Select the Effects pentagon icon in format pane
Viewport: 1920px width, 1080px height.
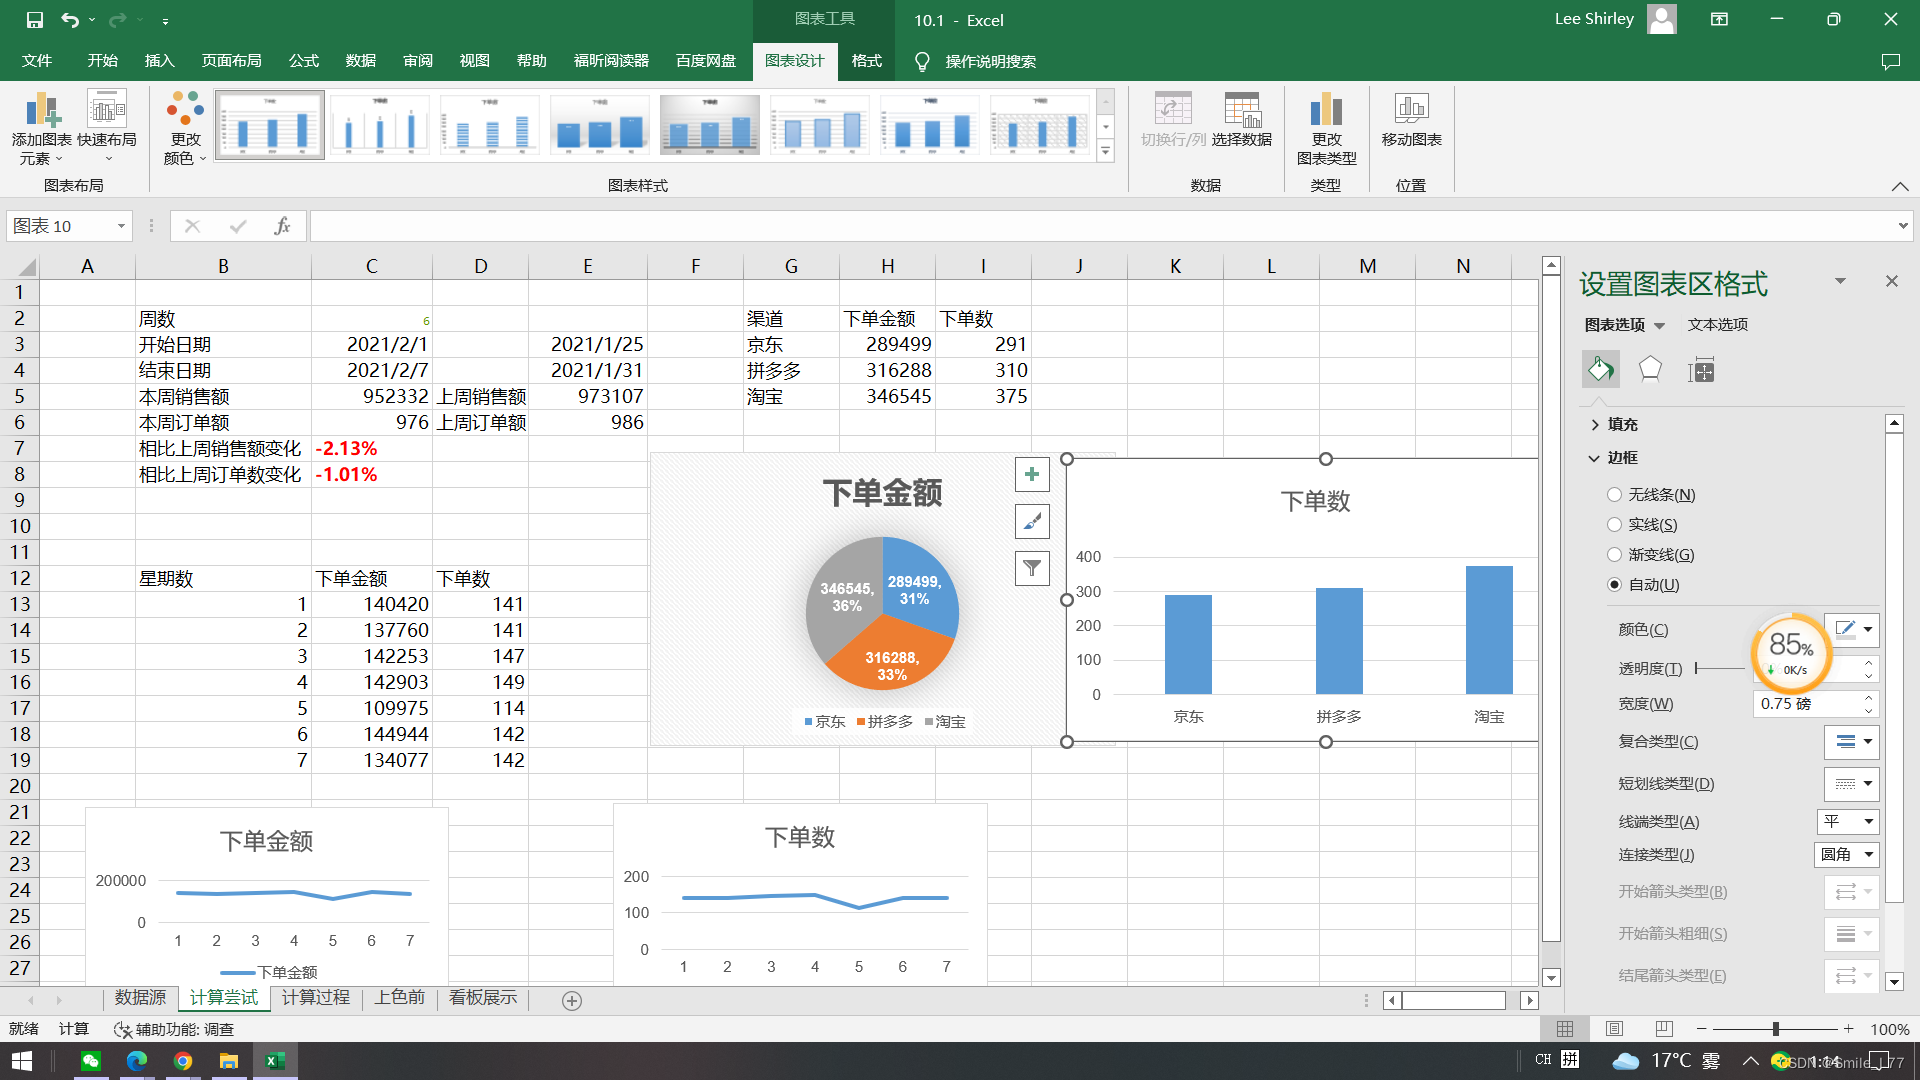pos(1650,370)
